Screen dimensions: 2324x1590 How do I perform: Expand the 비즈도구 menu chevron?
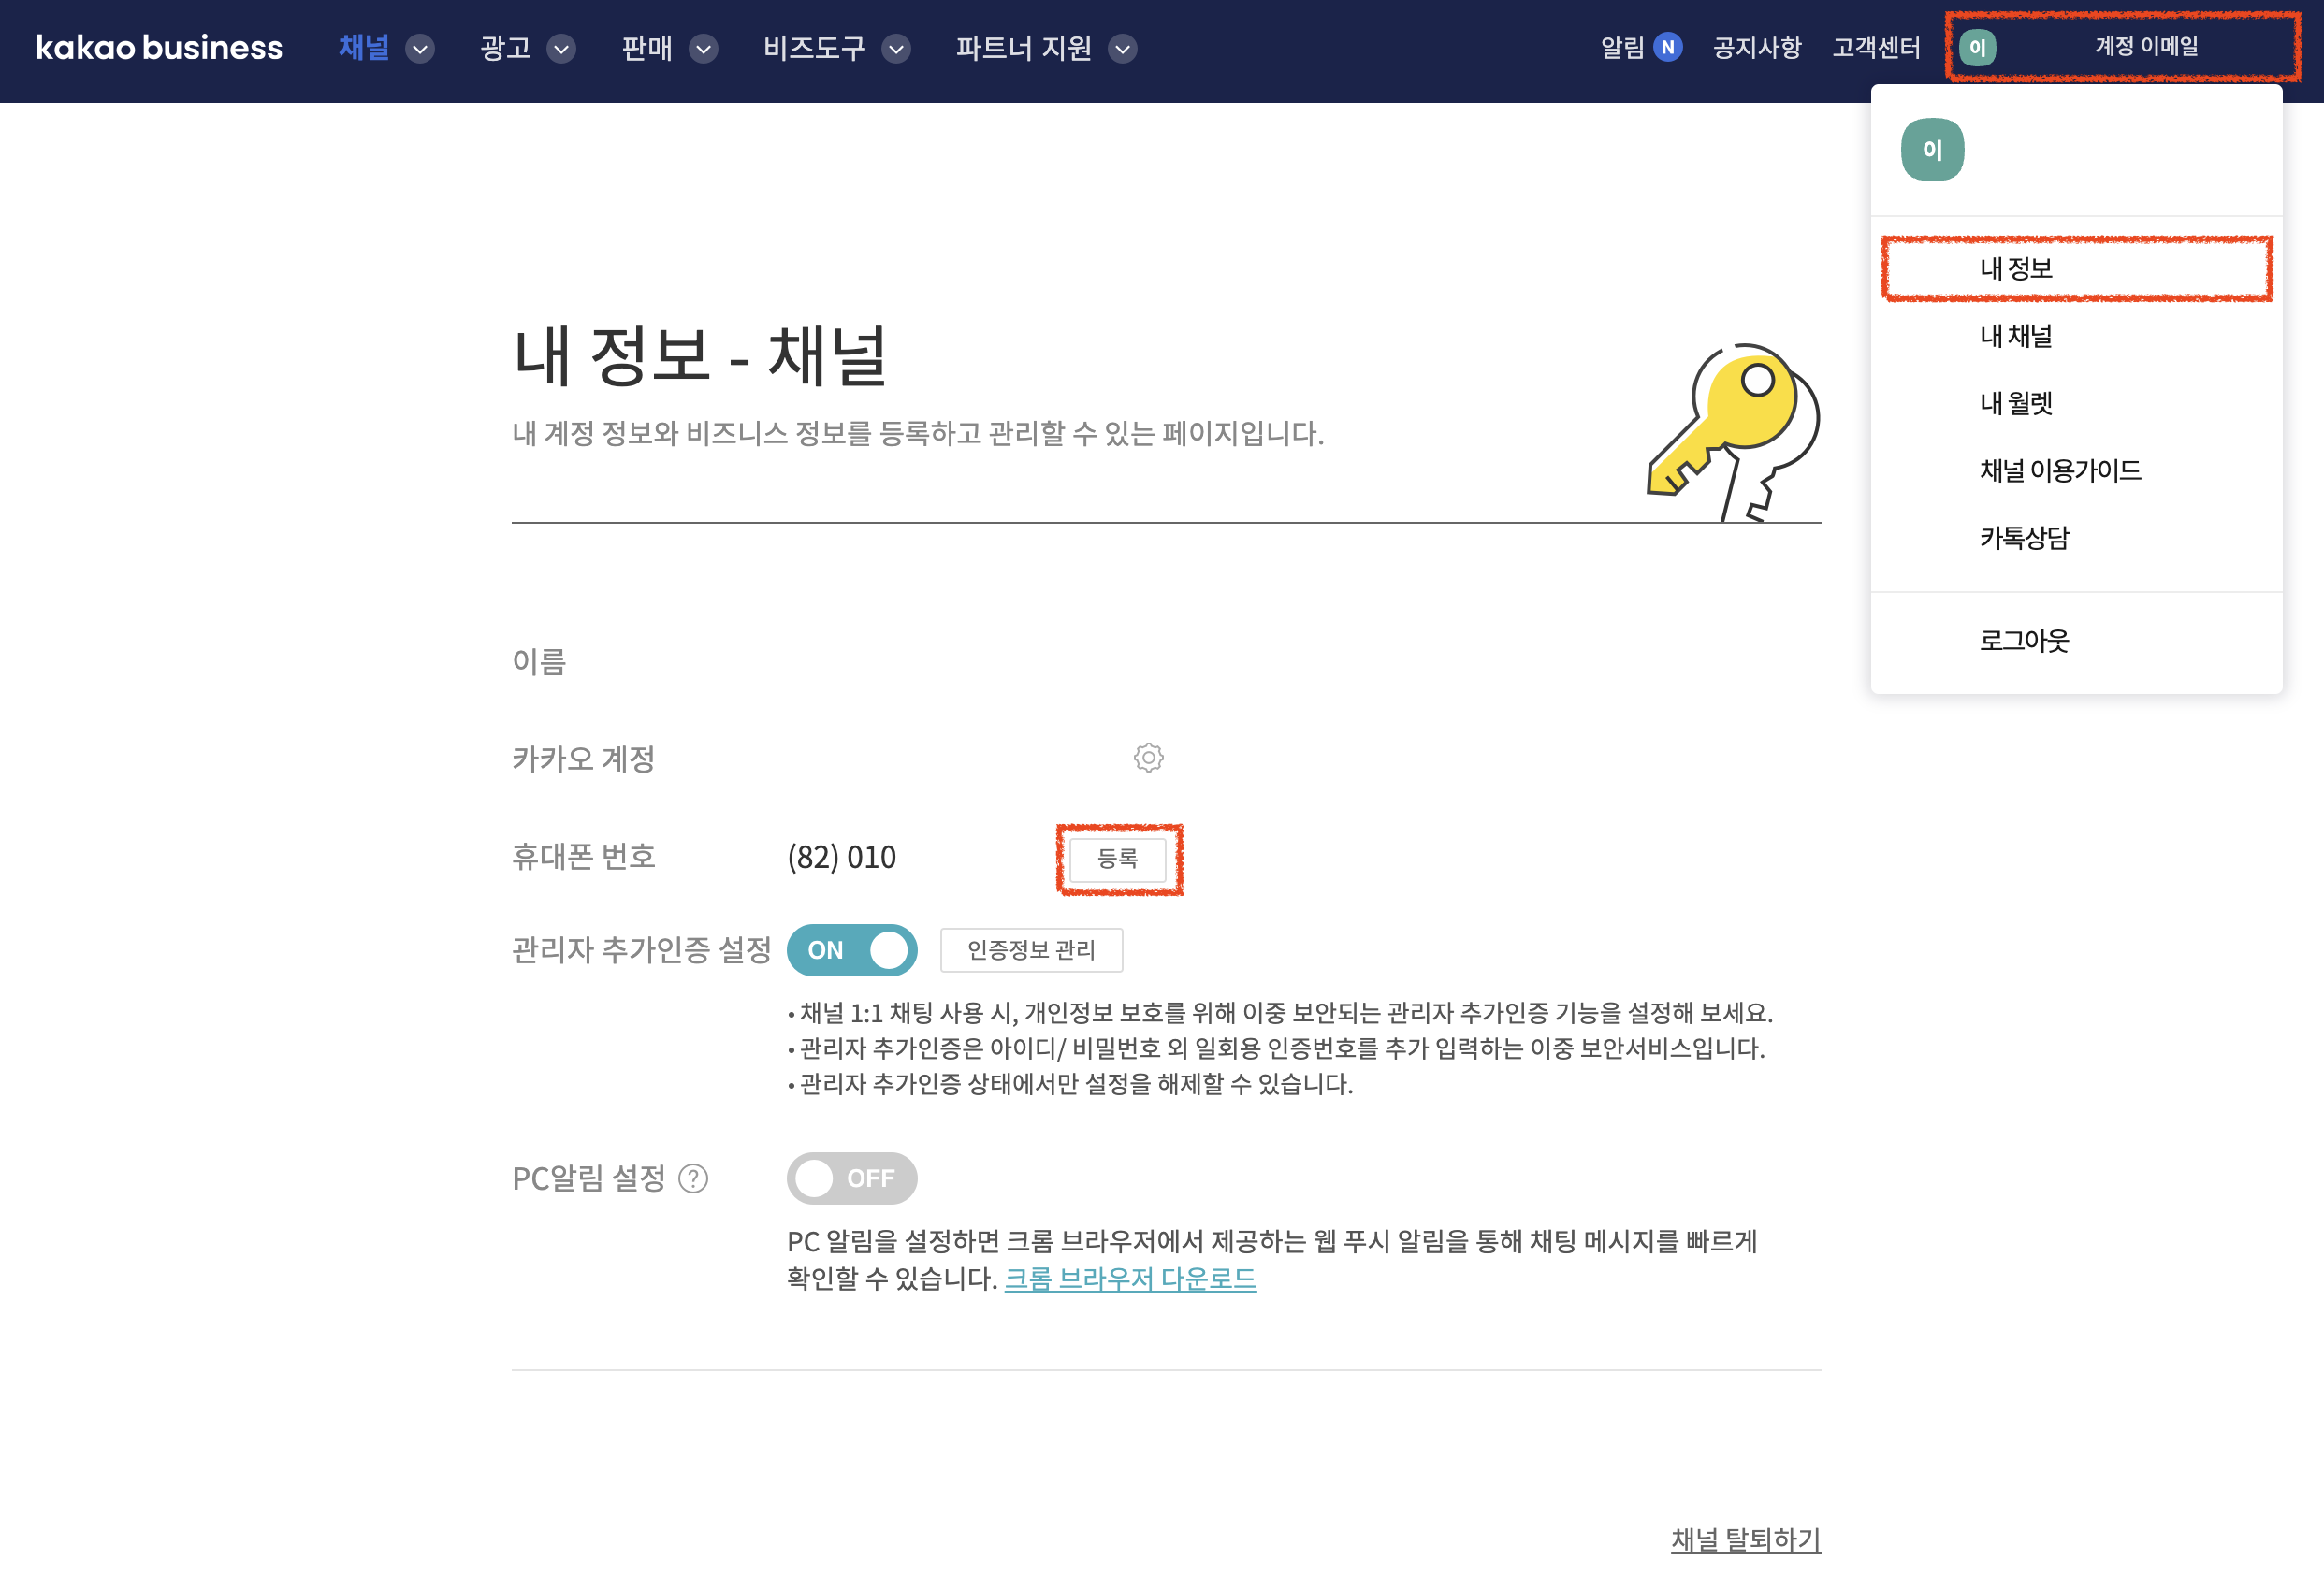[x=897, y=49]
